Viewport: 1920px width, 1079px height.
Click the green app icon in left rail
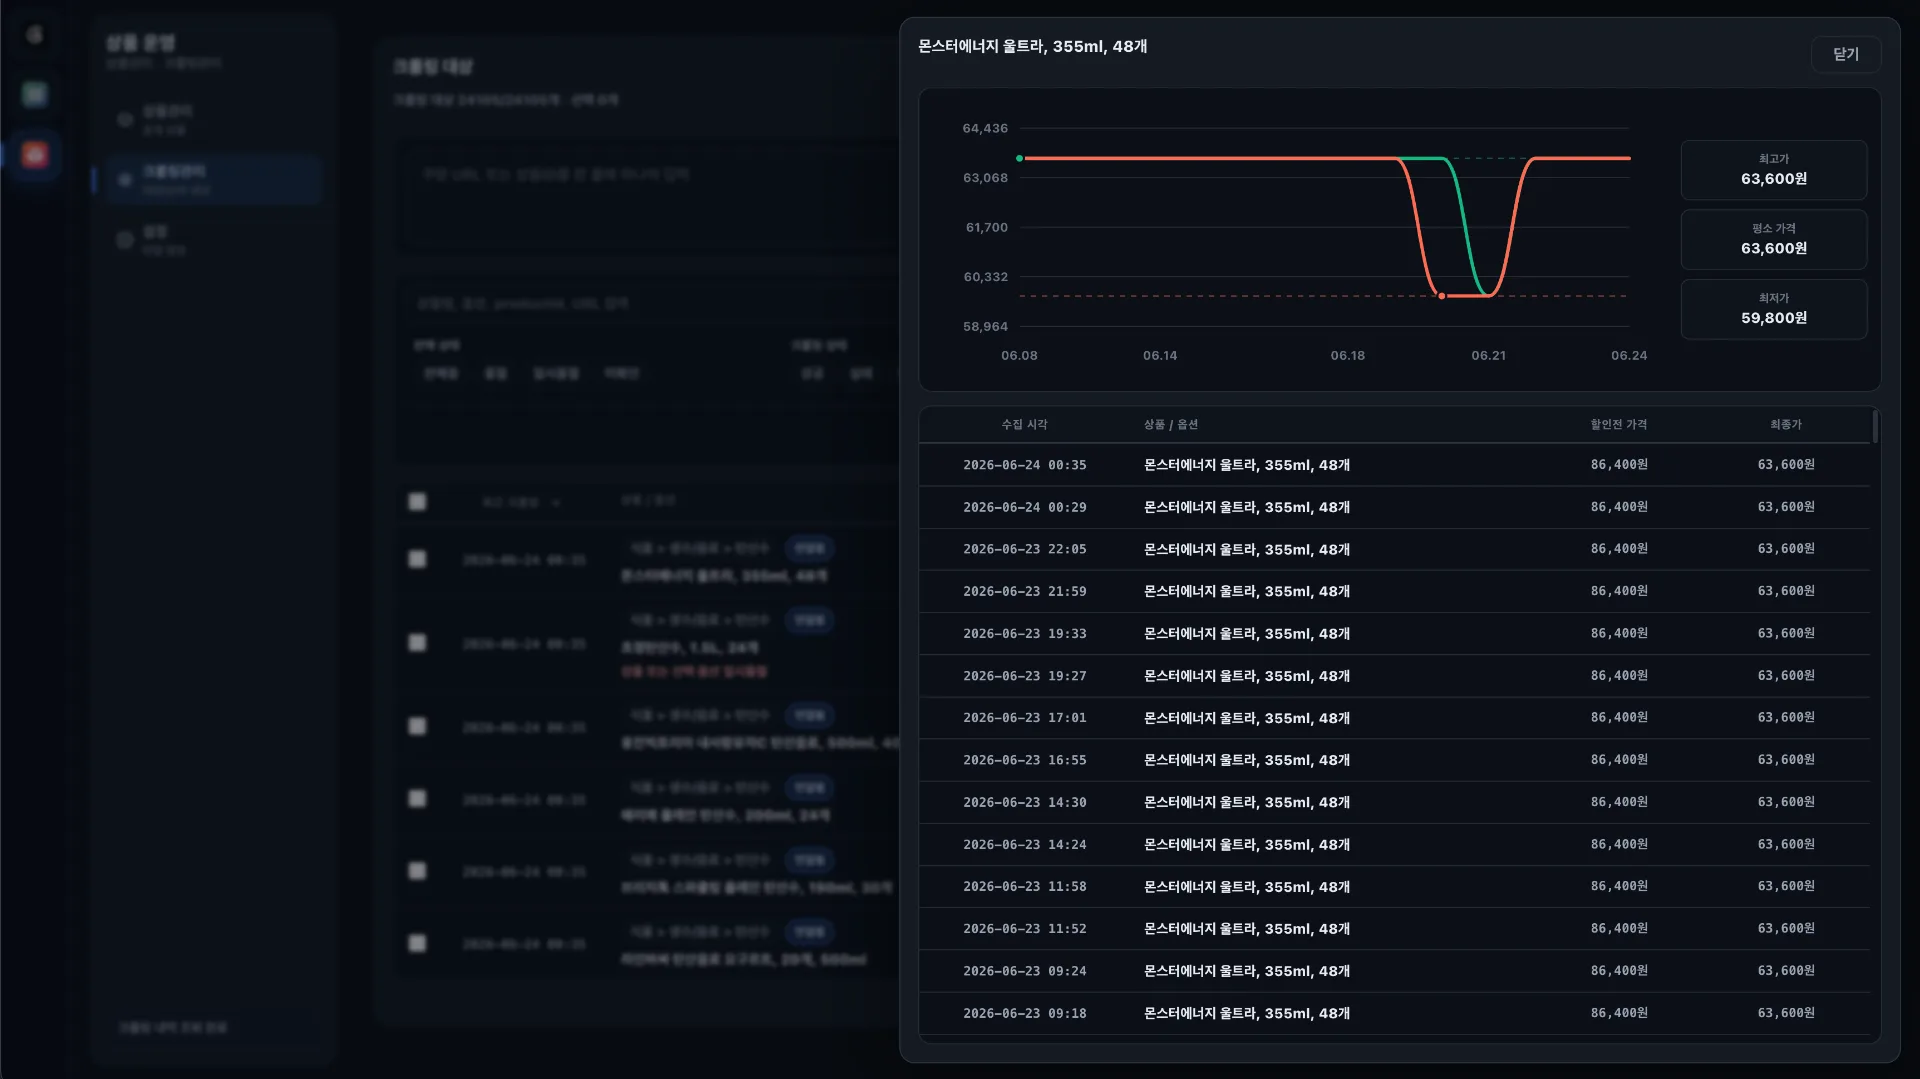point(35,94)
